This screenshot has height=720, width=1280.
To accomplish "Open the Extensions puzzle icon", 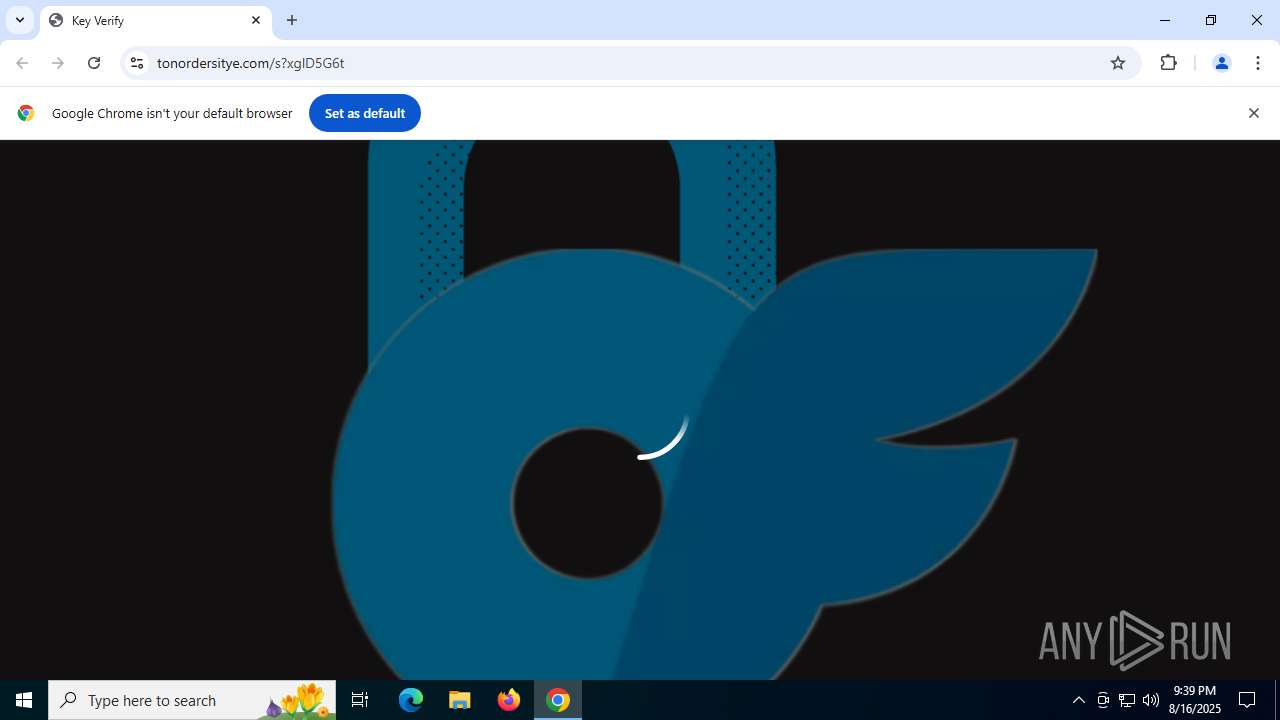I will [x=1168, y=63].
